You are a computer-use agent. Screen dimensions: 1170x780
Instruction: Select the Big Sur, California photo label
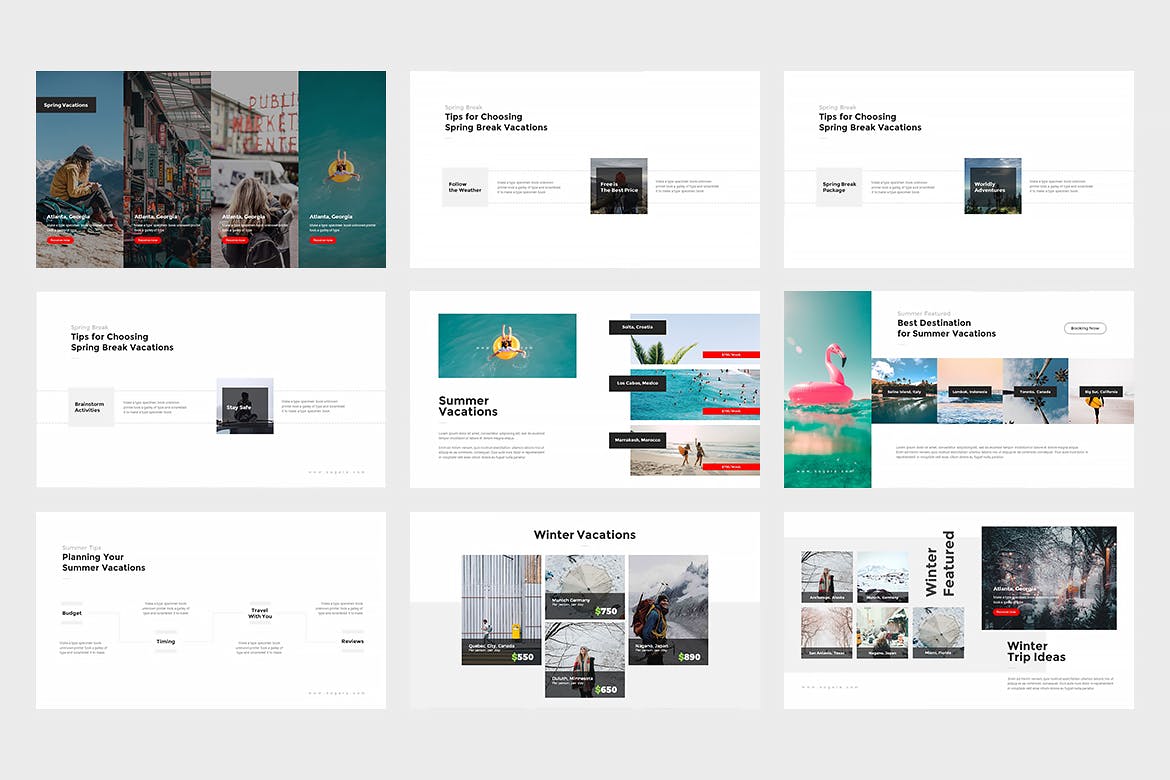tap(1101, 392)
